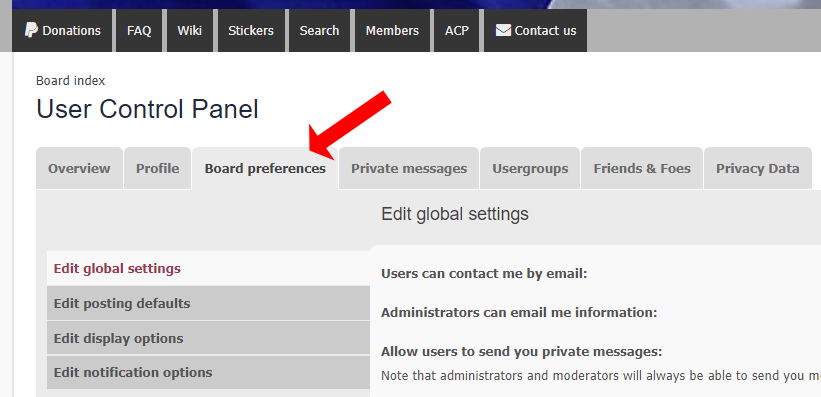Go to the Wiki
This screenshot has height=397, width=821.
(x=190, y=30)
